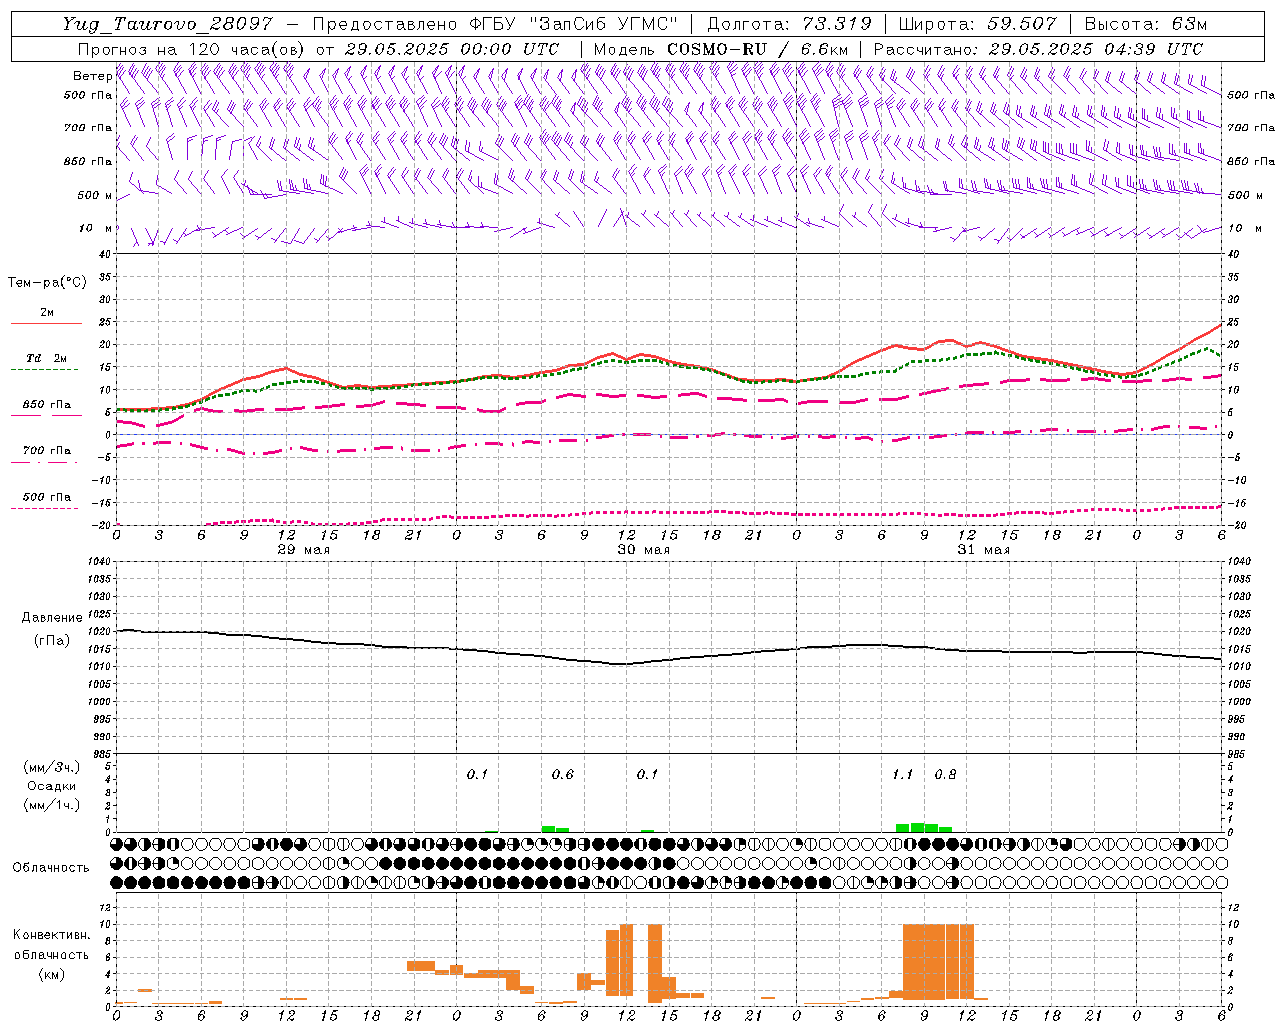Click the Облачность cloud-cover row label
This screenshot has width=1280, height=1024.
(x=51, y=868)
